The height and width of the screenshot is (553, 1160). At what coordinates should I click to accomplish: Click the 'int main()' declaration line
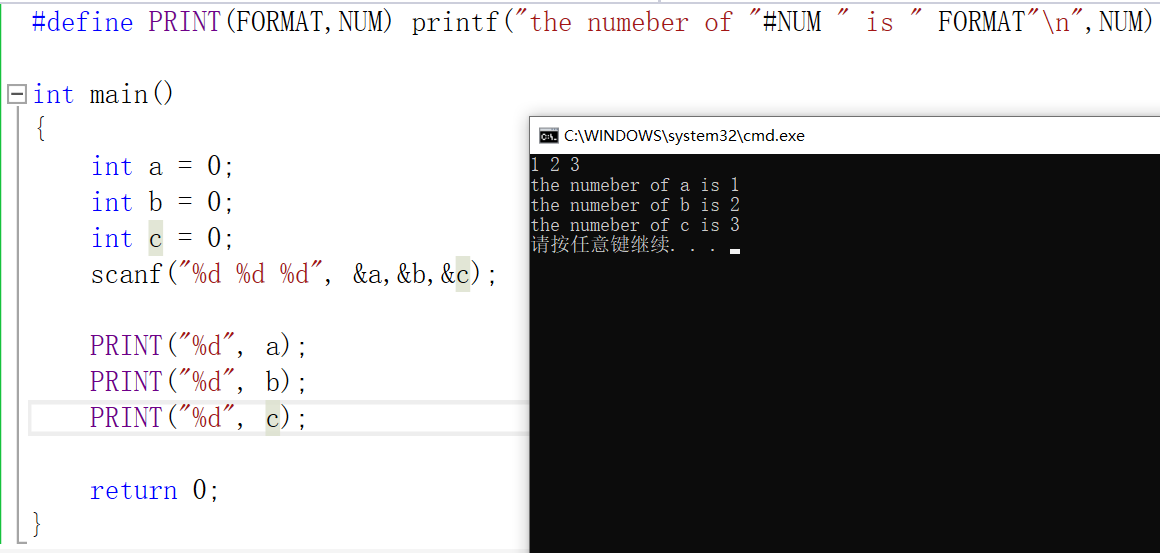103,95
